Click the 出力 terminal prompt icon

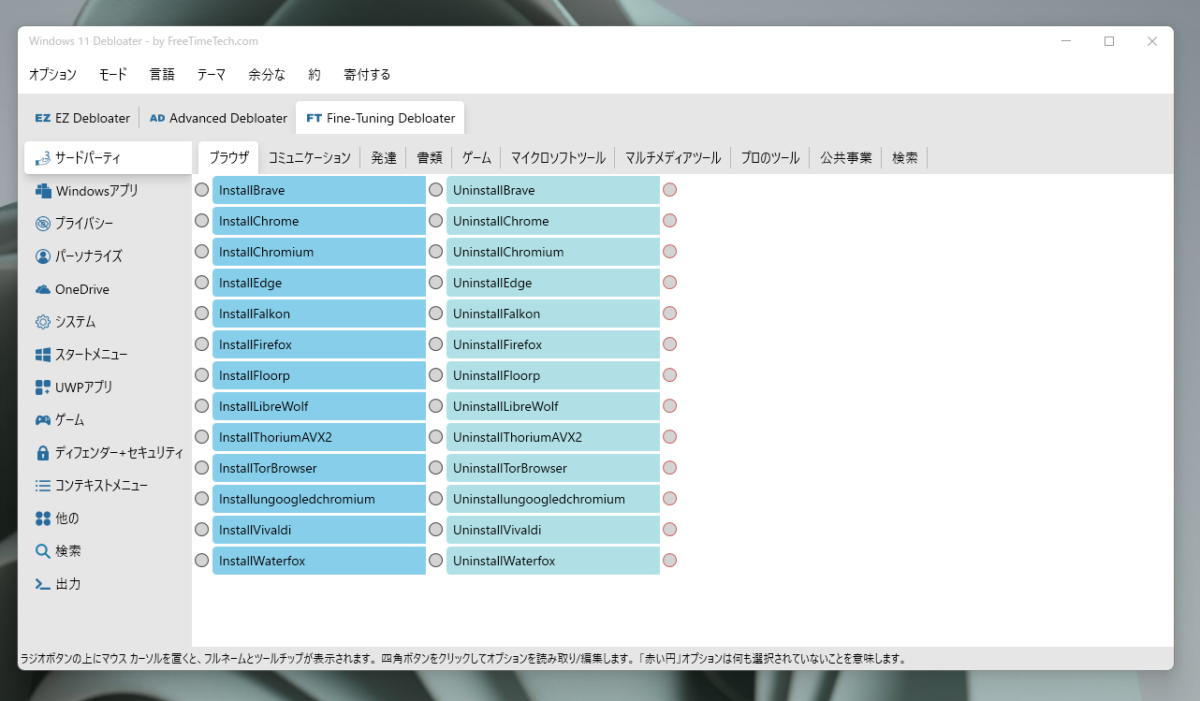tap(42, 584)
